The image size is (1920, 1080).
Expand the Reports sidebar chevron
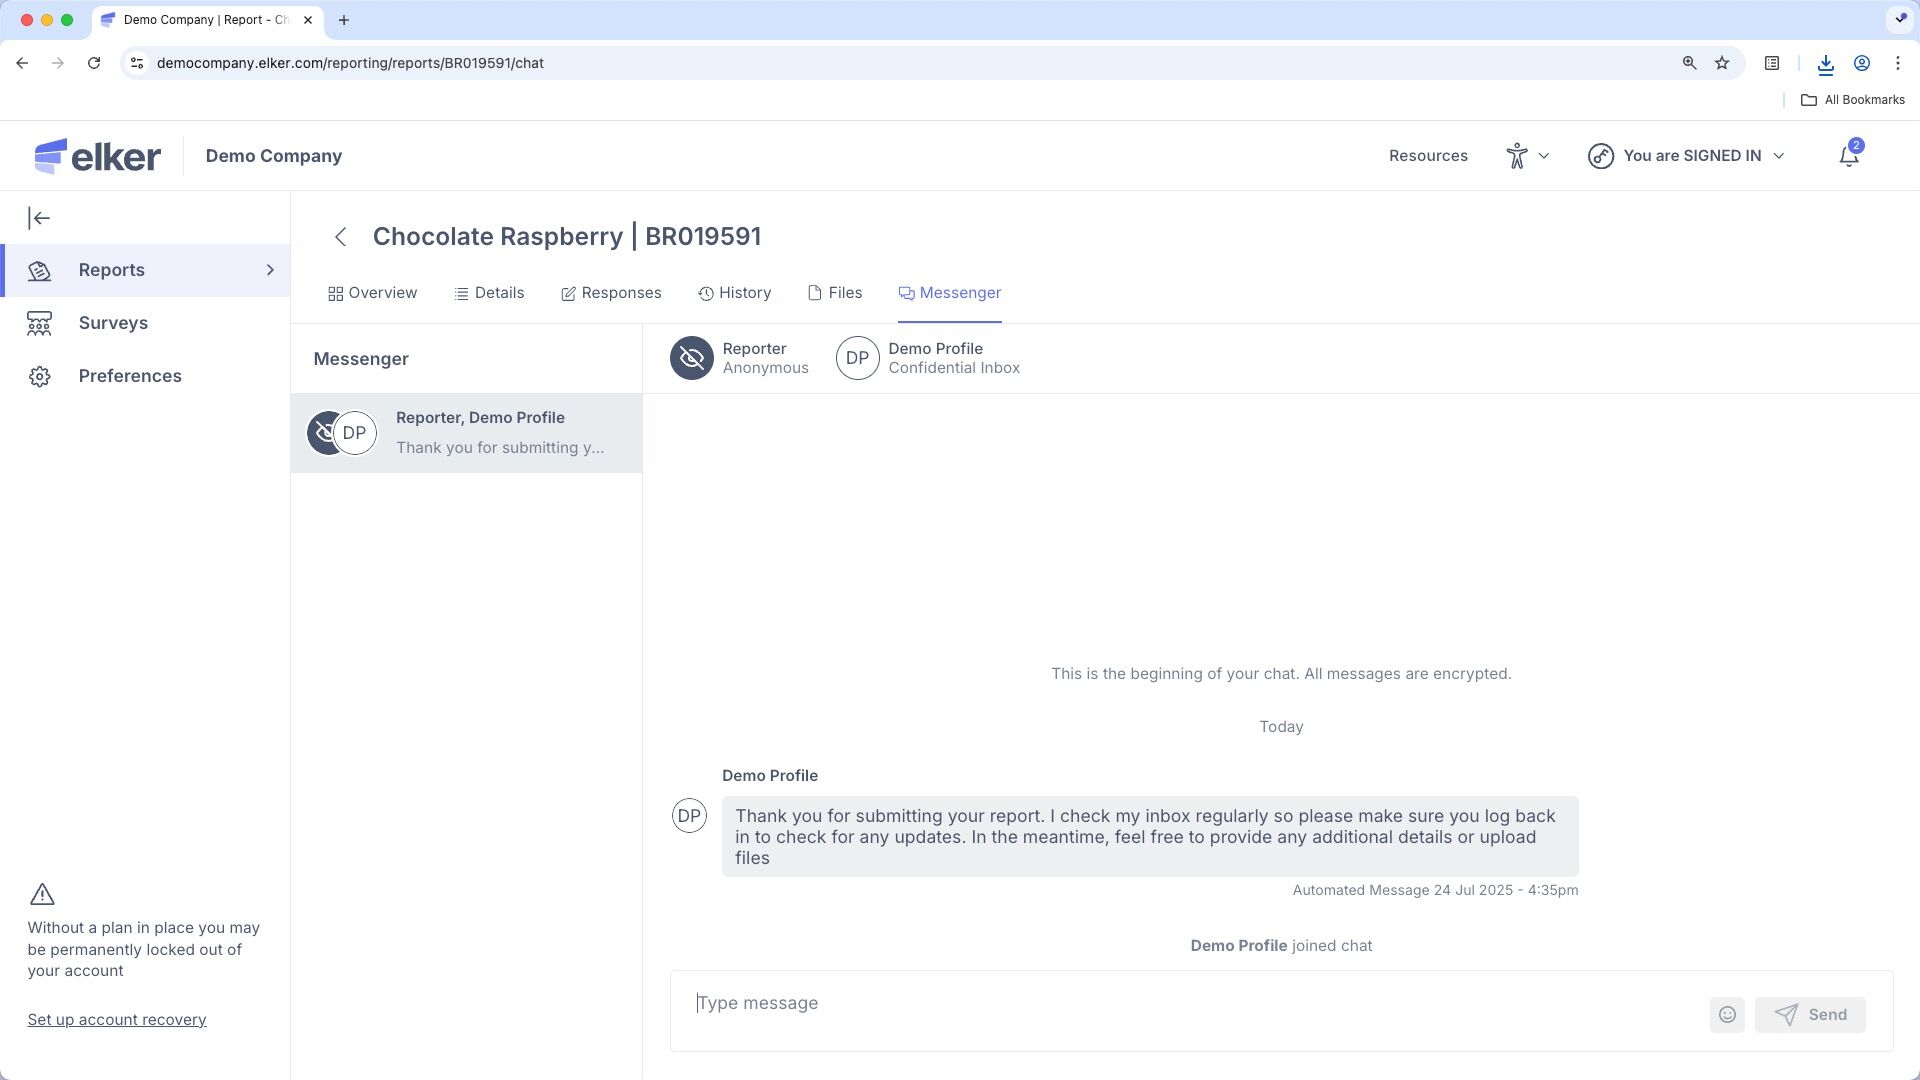coord(270,270)
